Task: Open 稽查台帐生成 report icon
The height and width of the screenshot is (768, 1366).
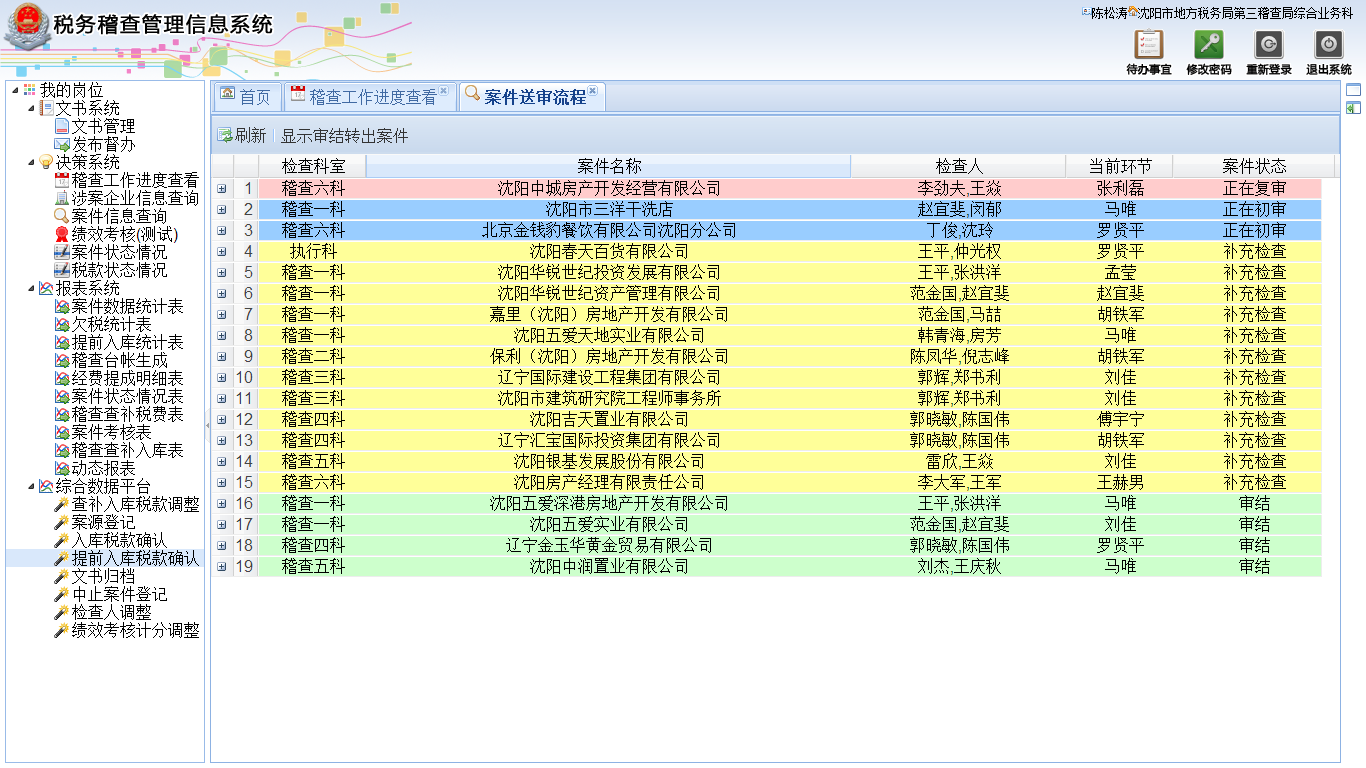Action: click(62, 361)
